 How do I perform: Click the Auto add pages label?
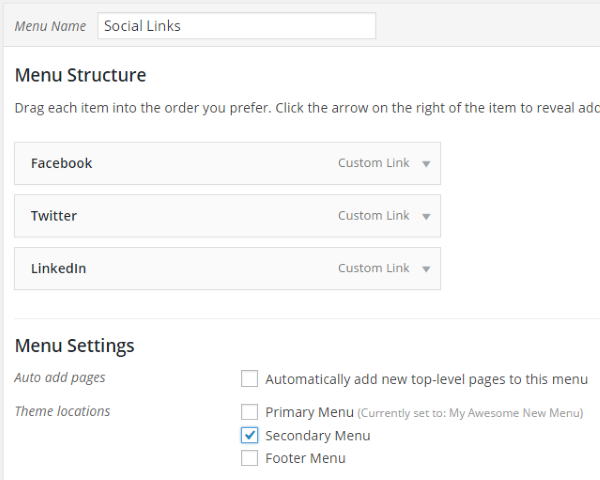coord(60,378)
